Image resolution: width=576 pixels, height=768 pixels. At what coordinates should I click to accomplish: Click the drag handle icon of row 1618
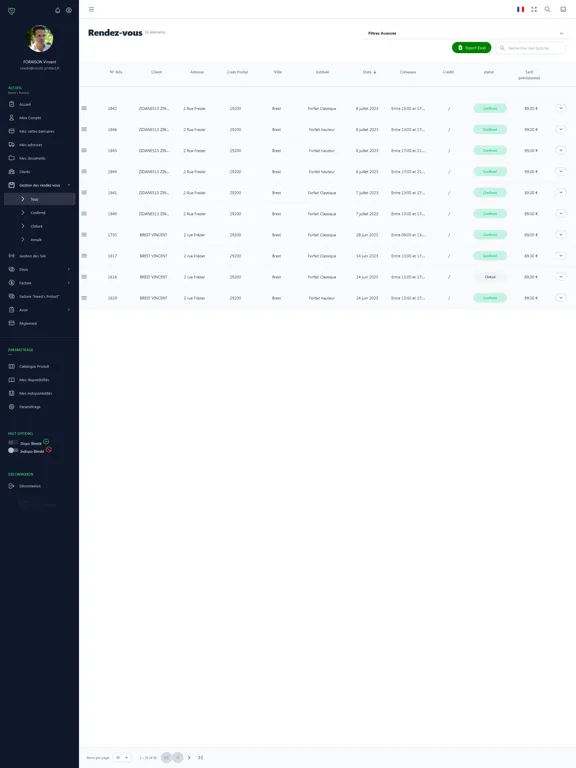[x=84, y=277]
